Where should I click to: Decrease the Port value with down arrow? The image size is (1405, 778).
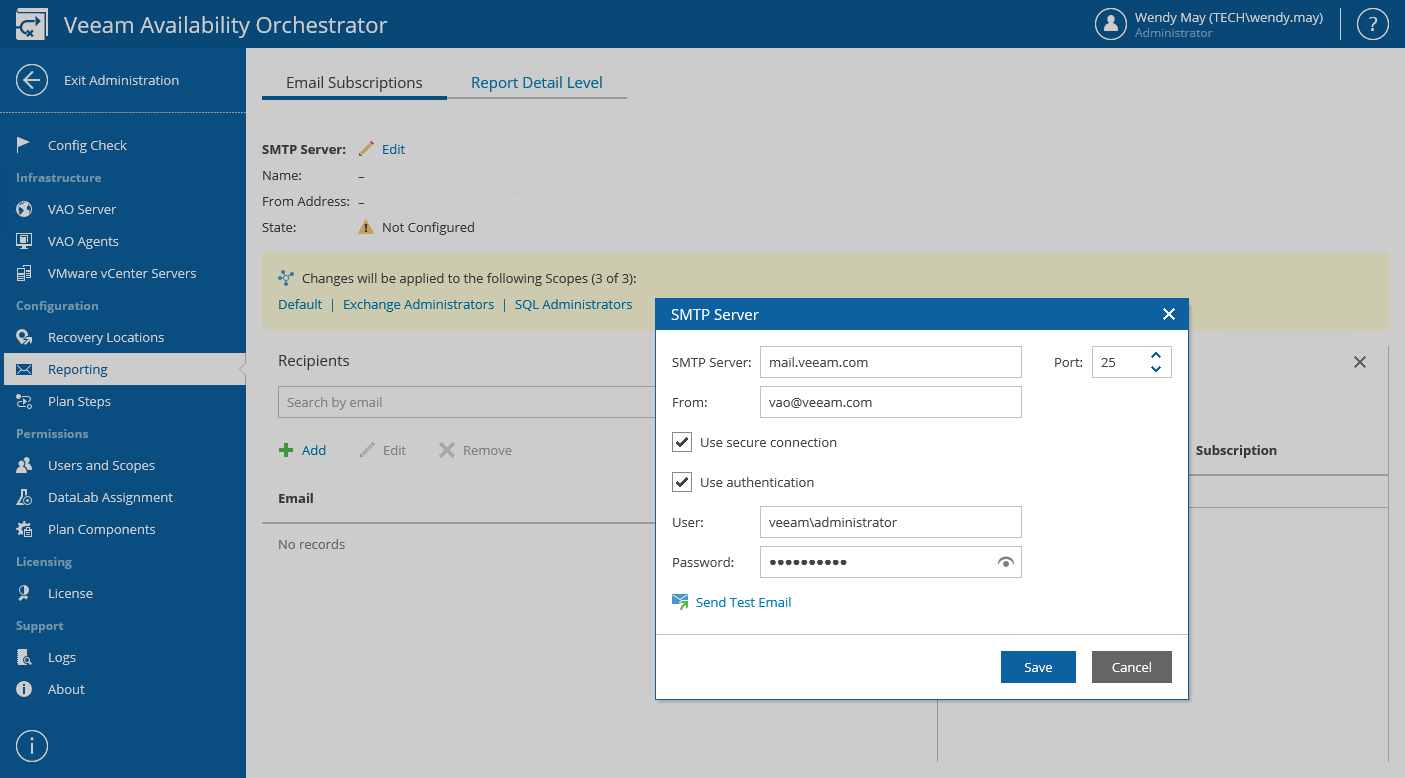1156,369
